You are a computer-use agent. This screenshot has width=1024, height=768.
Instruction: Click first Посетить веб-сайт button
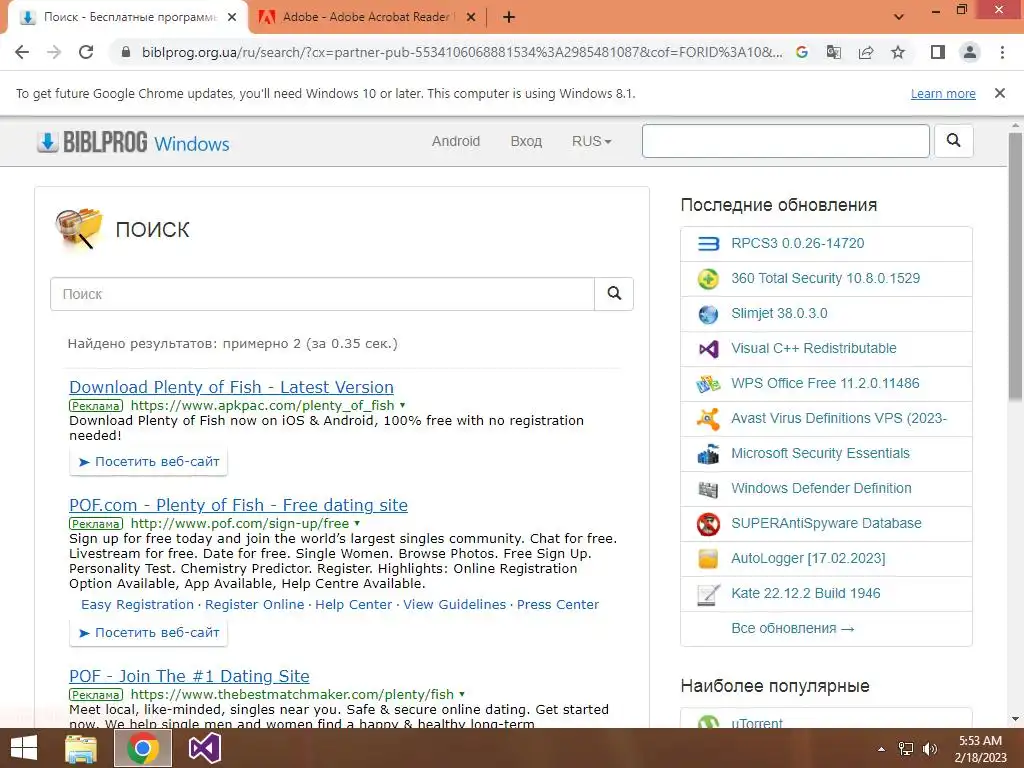tap(149, 462)
